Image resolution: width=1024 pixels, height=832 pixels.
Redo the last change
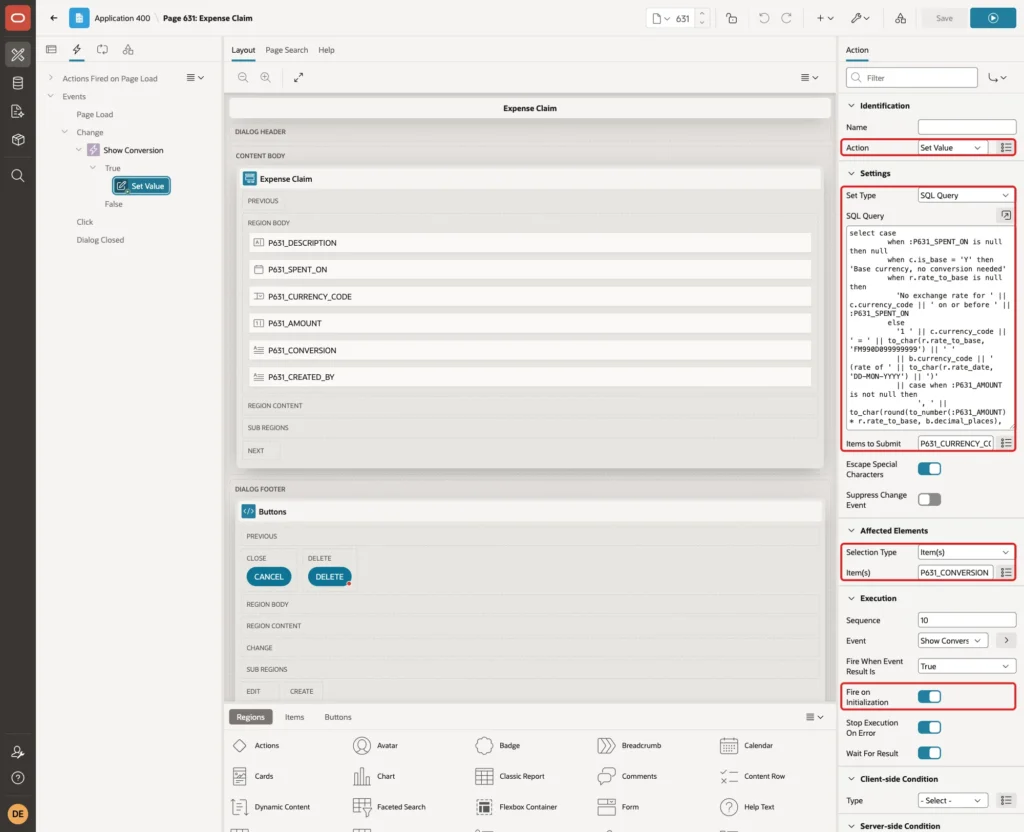[x=786, y=18]
